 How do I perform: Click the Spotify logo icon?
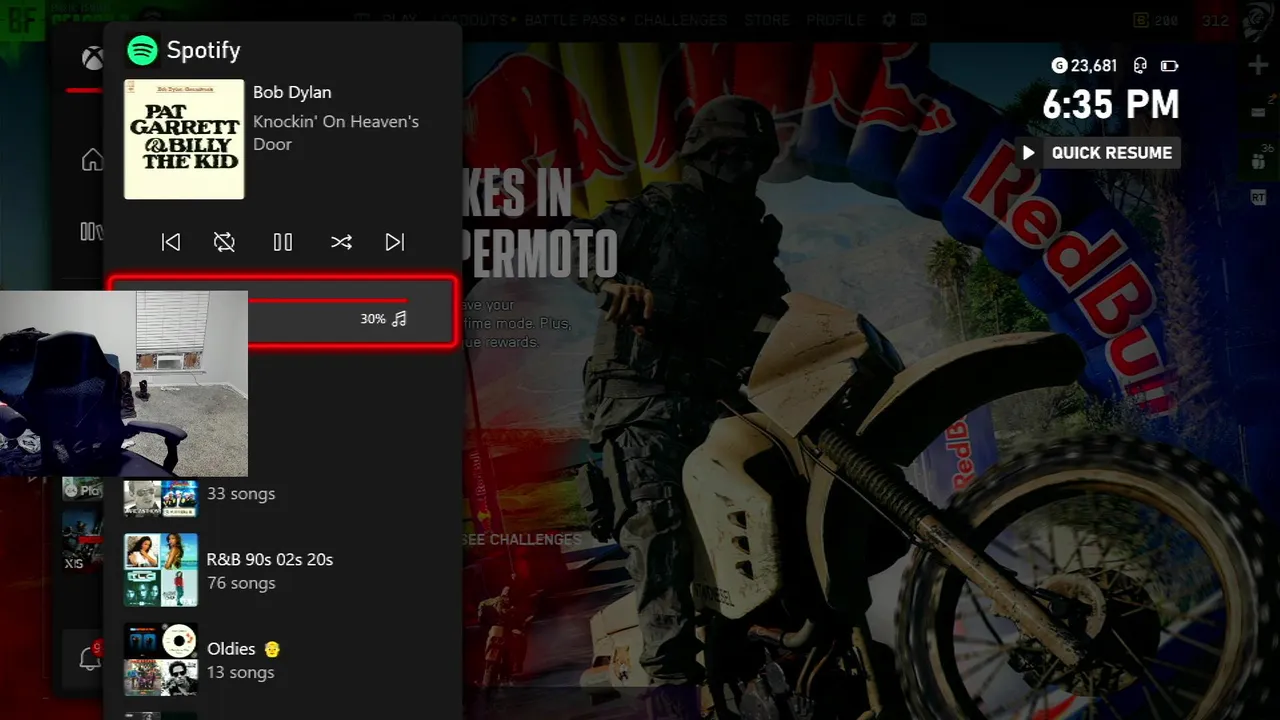tap(143, 50)
